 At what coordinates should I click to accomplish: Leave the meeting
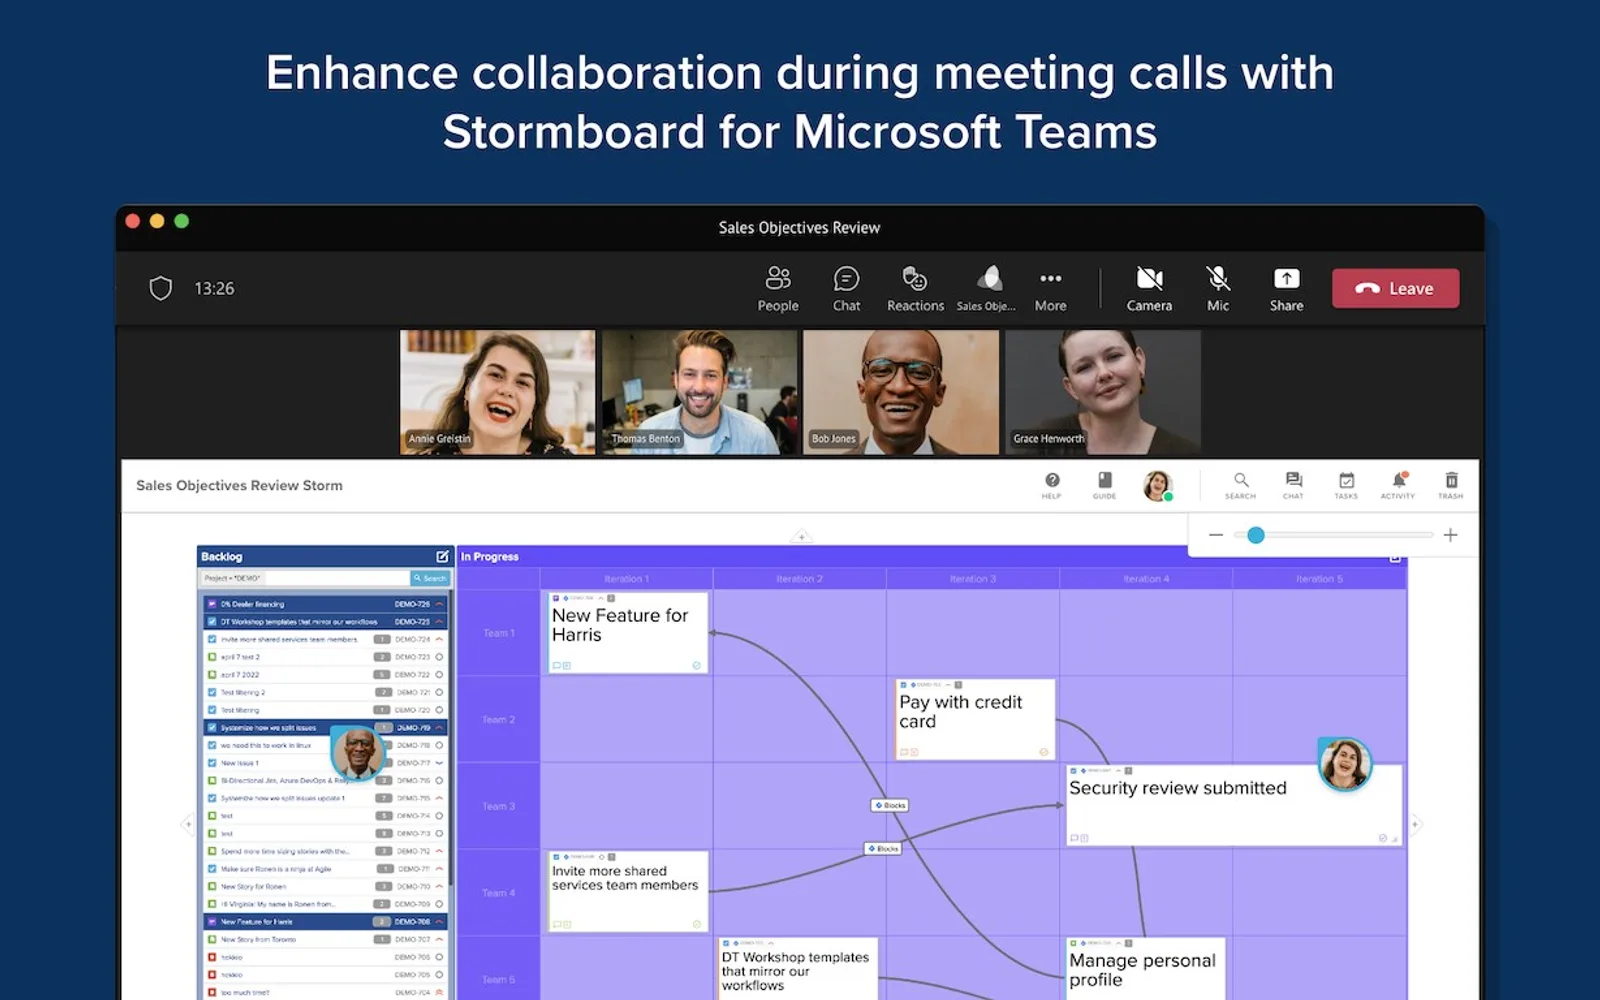1395,288
